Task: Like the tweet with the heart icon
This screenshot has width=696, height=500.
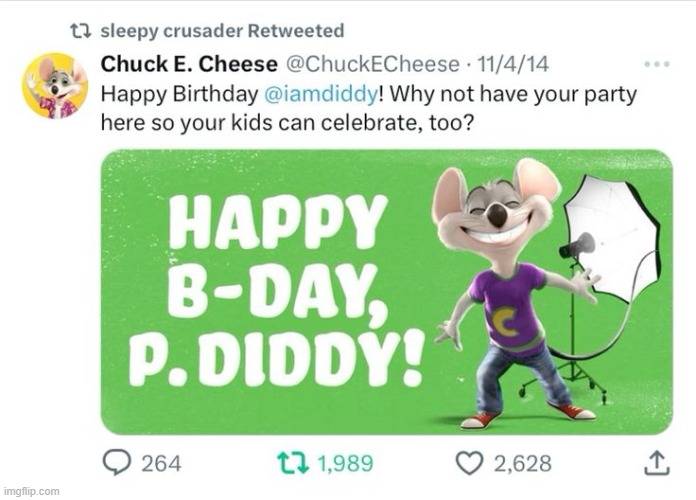Action: (469, 462)
